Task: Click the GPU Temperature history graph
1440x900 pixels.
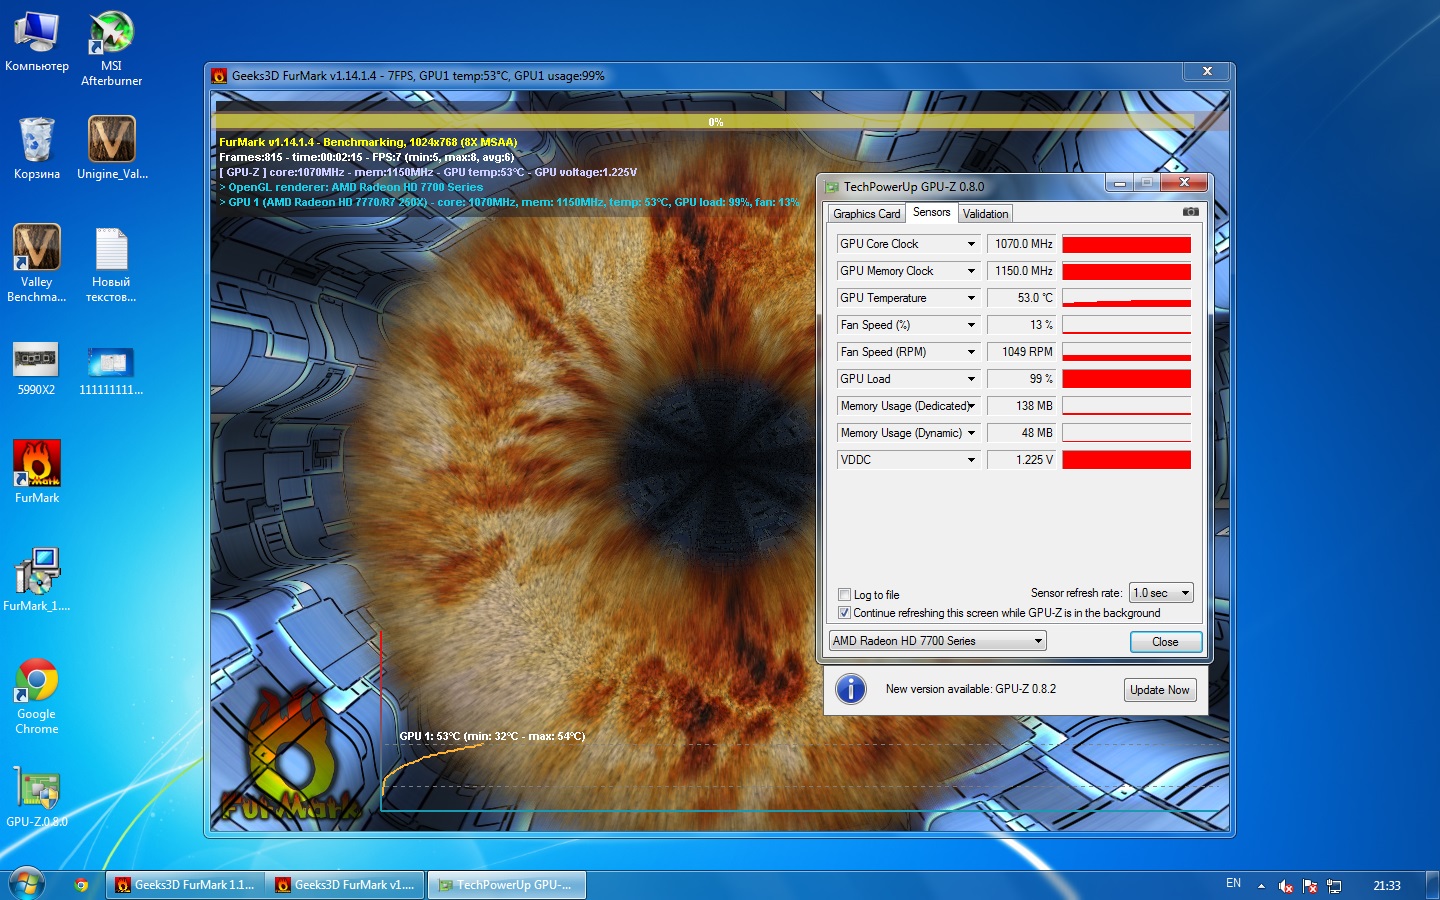Action: point(1126,298)
